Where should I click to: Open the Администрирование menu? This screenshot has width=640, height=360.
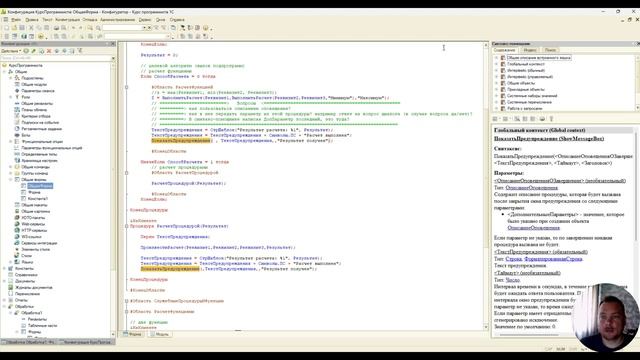point(117,20)
